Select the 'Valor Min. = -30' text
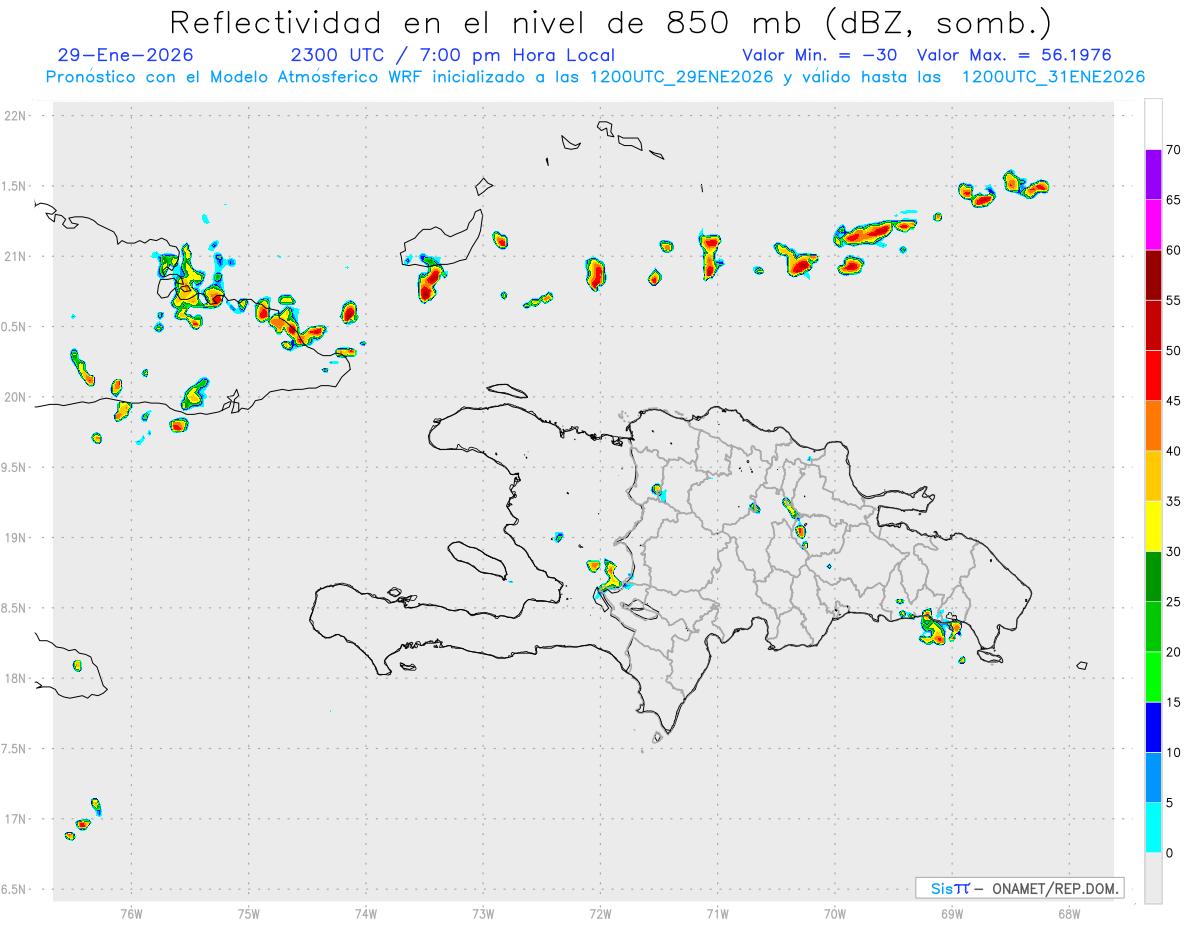This screenshot has height=927, width=1200. pos(820,55)
